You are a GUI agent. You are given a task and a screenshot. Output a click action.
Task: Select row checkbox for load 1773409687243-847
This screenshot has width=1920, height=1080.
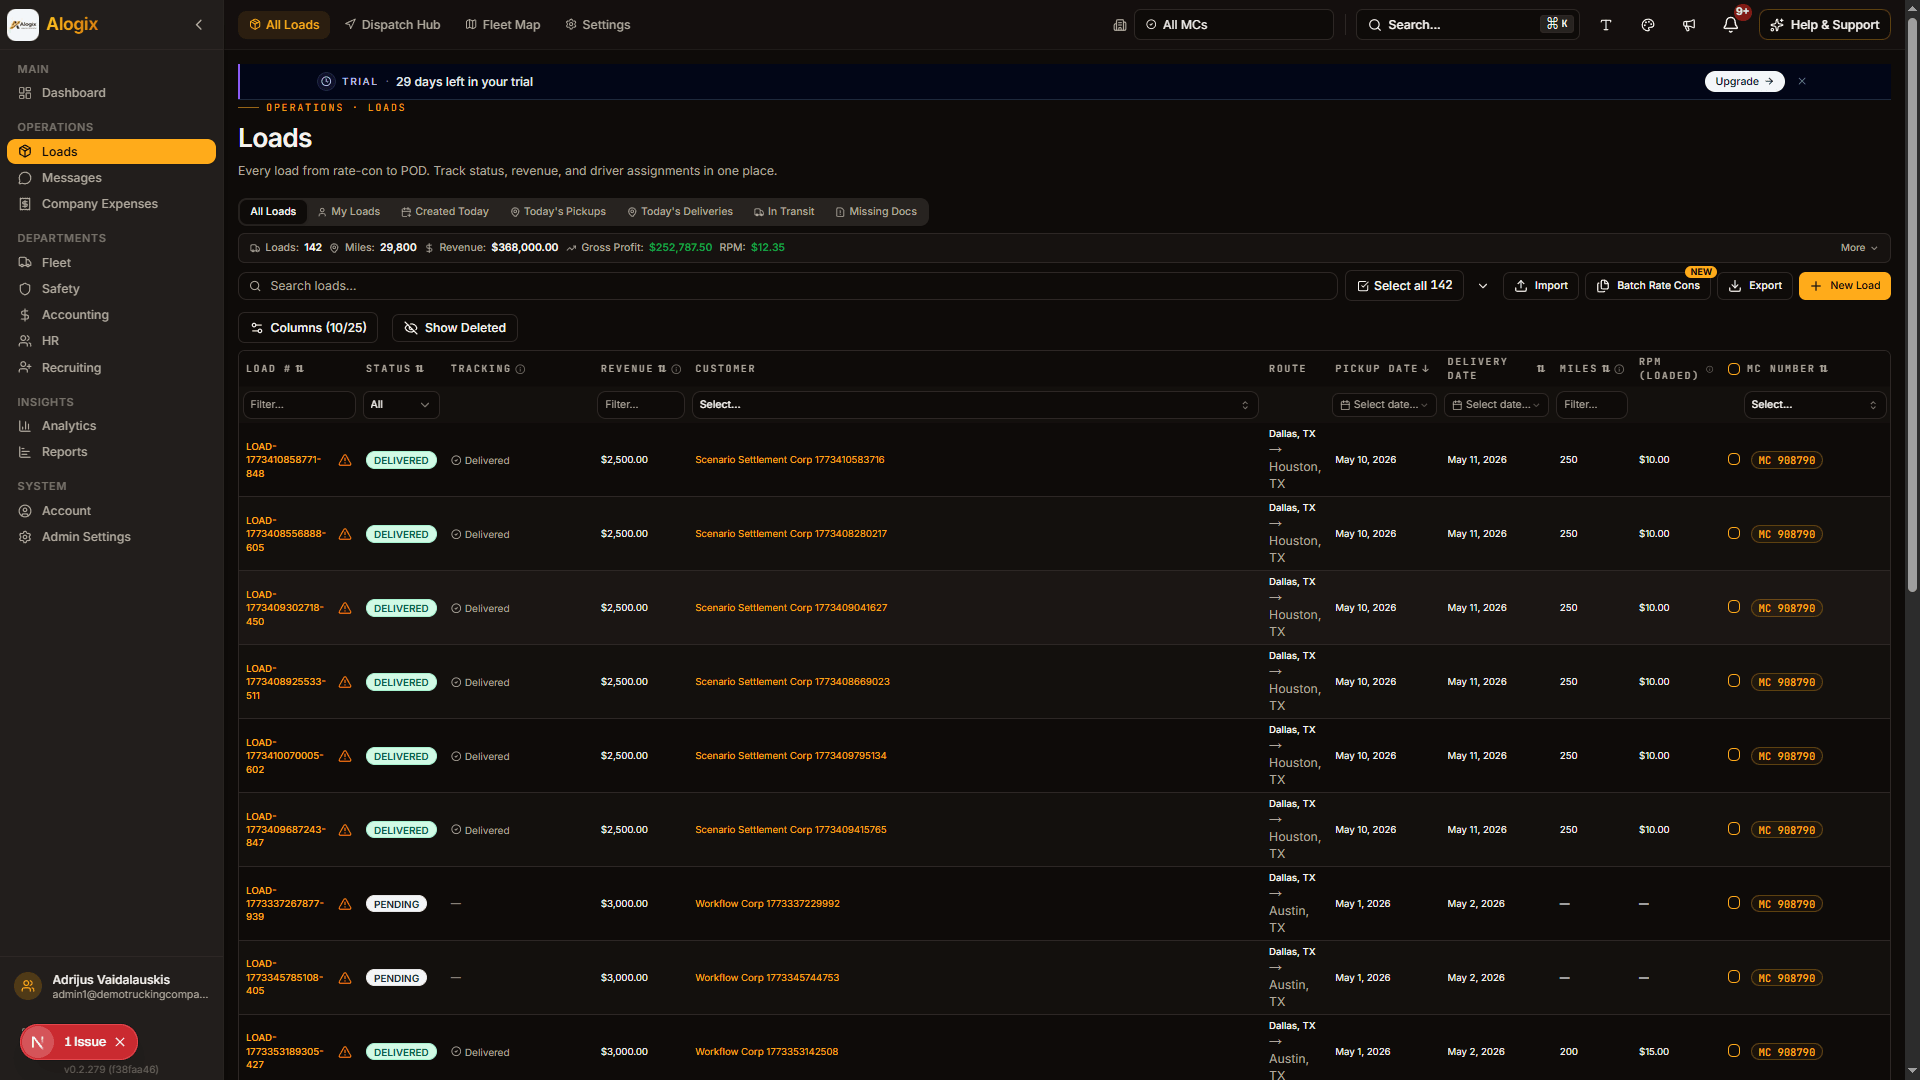1734,829
